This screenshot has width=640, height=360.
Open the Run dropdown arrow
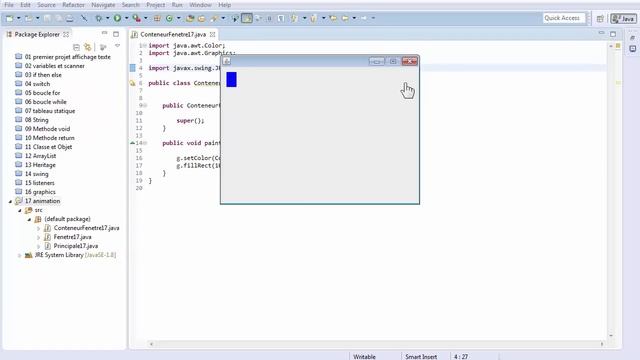[127, 18]
